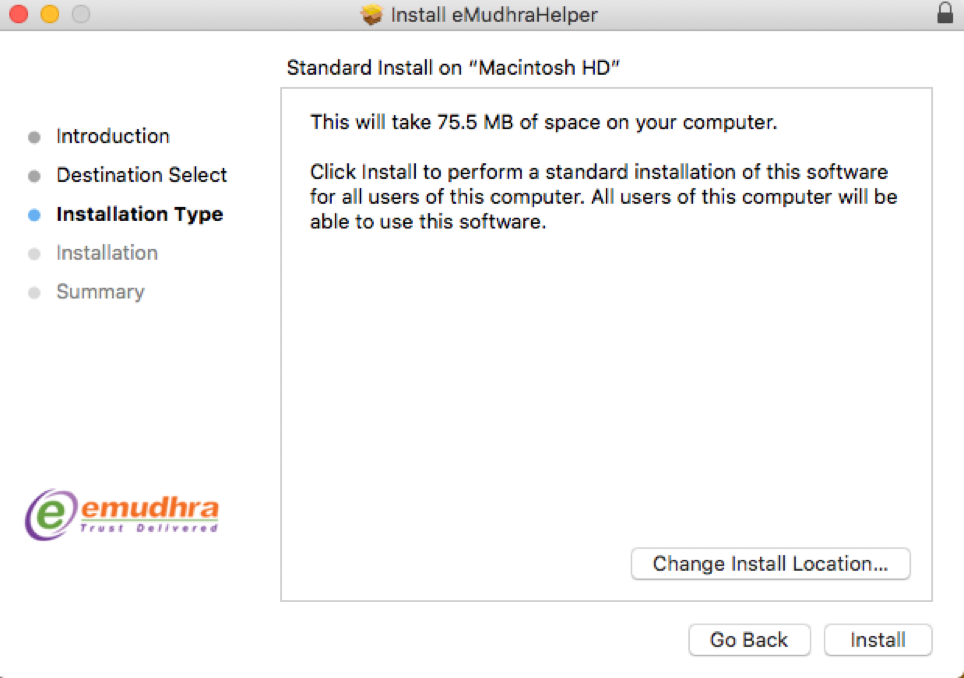Click the emudhra Trust Delivered logo
Viewport: 964px width, 678px height.
(122, 512)
